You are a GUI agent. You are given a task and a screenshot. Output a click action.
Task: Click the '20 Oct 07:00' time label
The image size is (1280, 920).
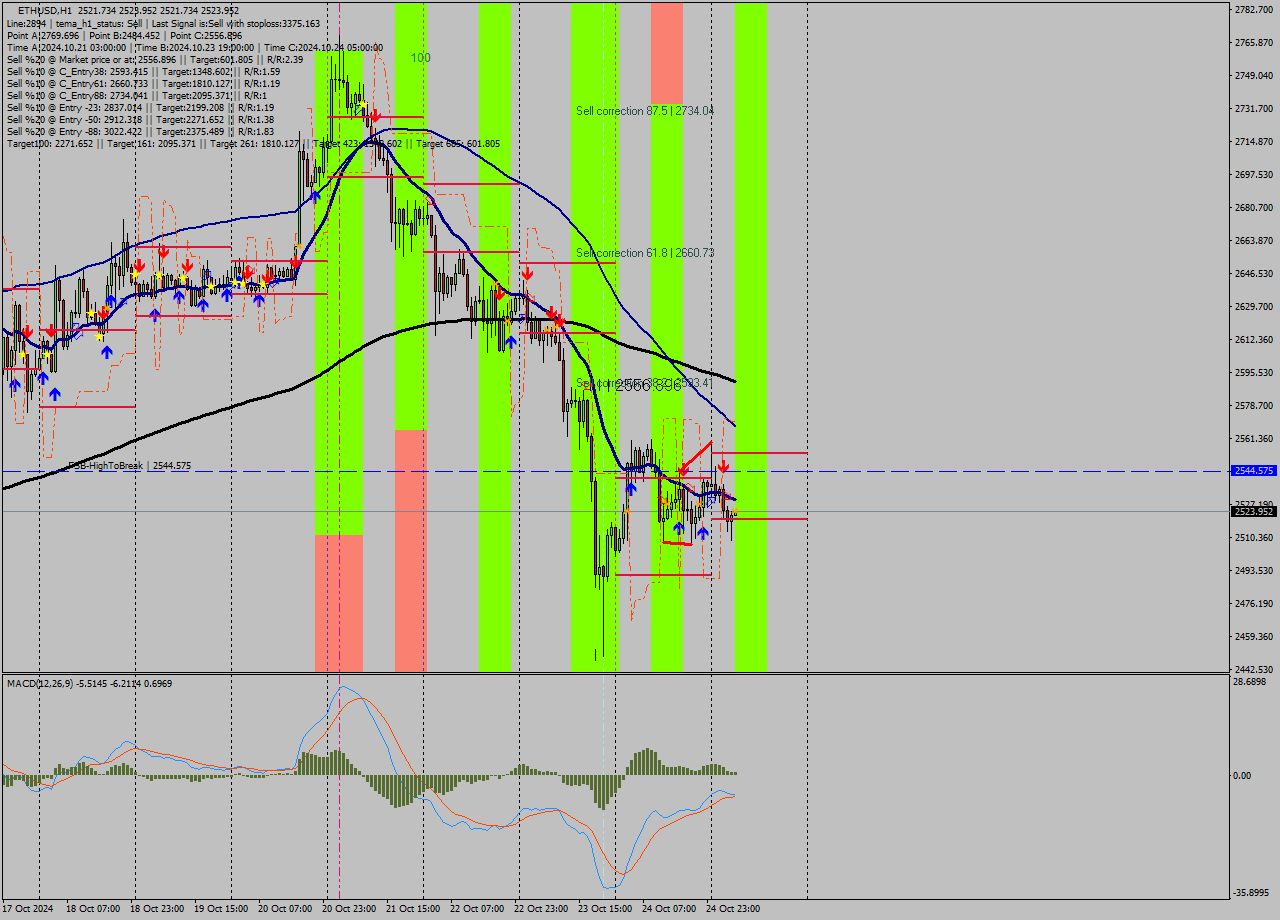pyautogui.click(x=287, y=909)
